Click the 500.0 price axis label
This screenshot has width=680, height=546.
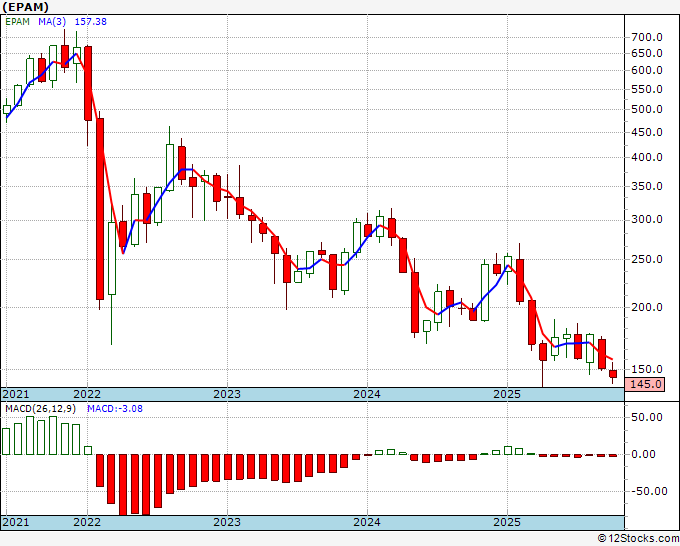tap(647, 109)
